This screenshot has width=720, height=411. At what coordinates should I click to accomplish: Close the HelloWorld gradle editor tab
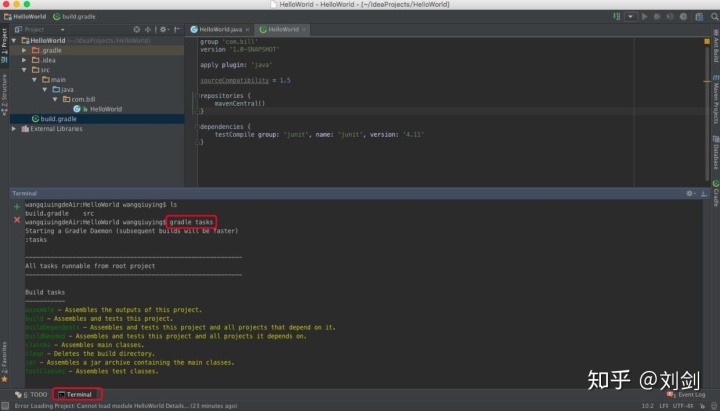304,29
